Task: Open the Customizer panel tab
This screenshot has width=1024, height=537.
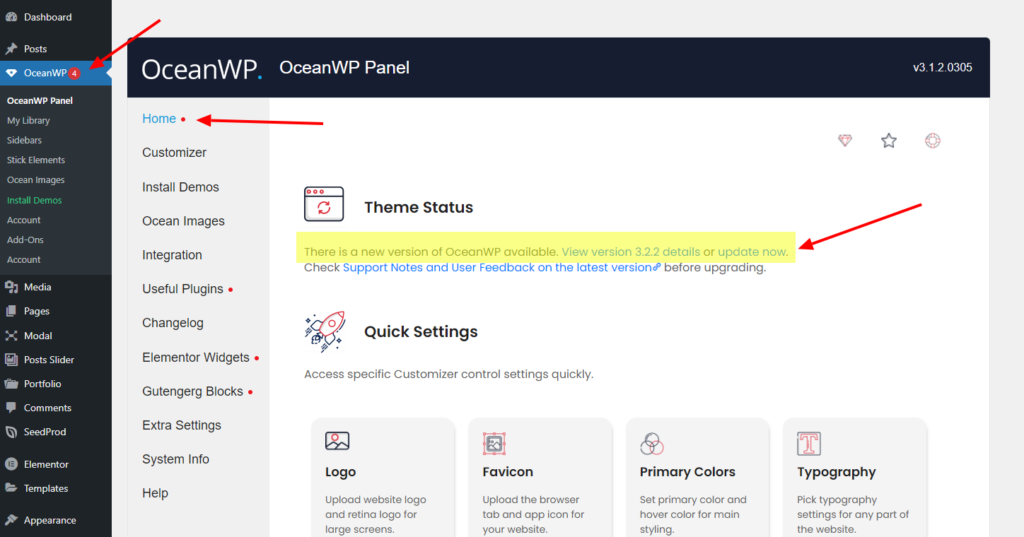Action: pos(174,152)
